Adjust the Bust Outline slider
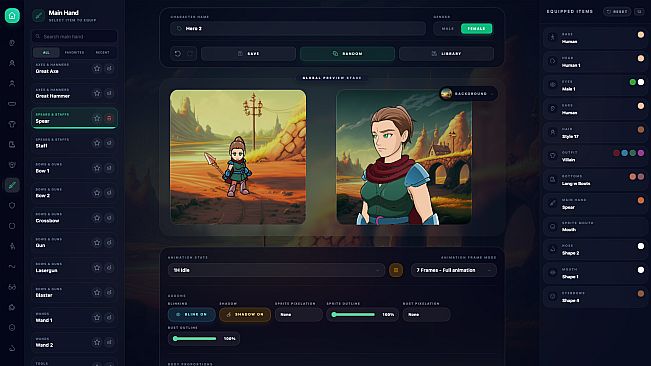The height and width of the screenshot is (366, 651). pos(195,339)
